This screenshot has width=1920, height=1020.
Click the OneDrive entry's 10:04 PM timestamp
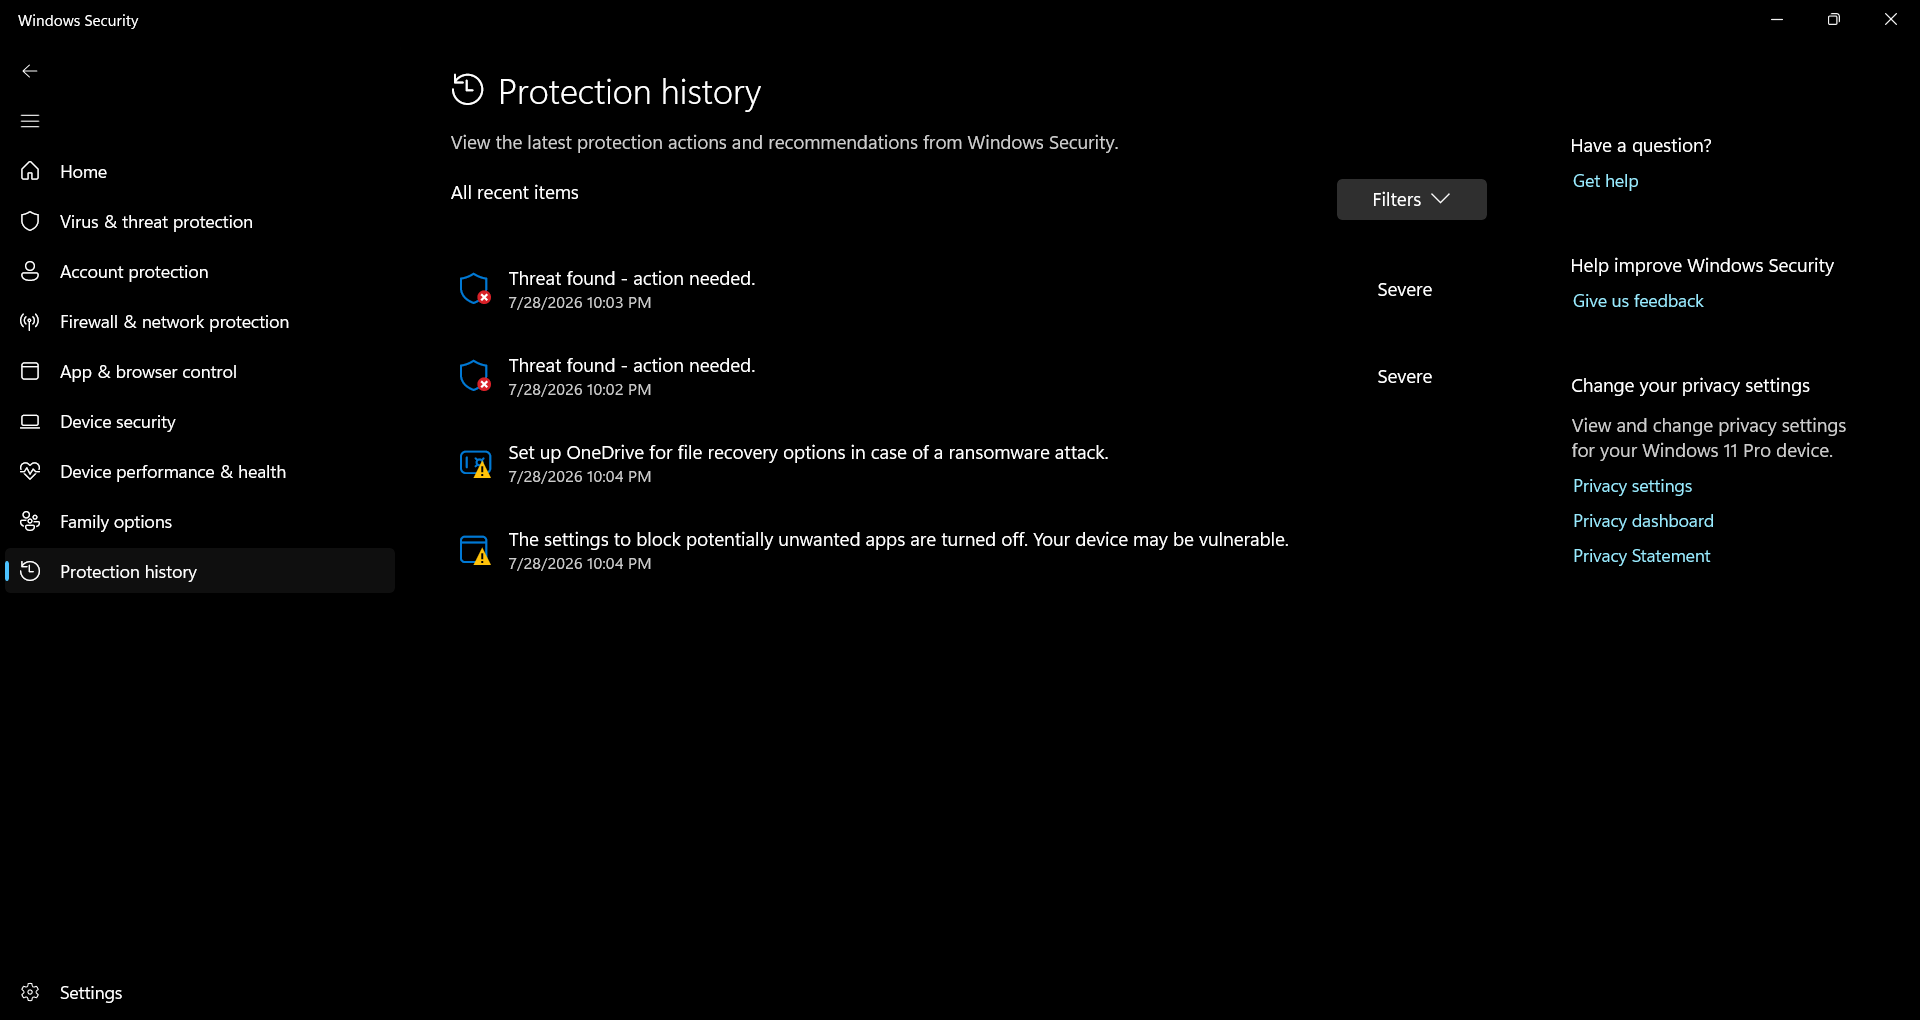point(579,477)
